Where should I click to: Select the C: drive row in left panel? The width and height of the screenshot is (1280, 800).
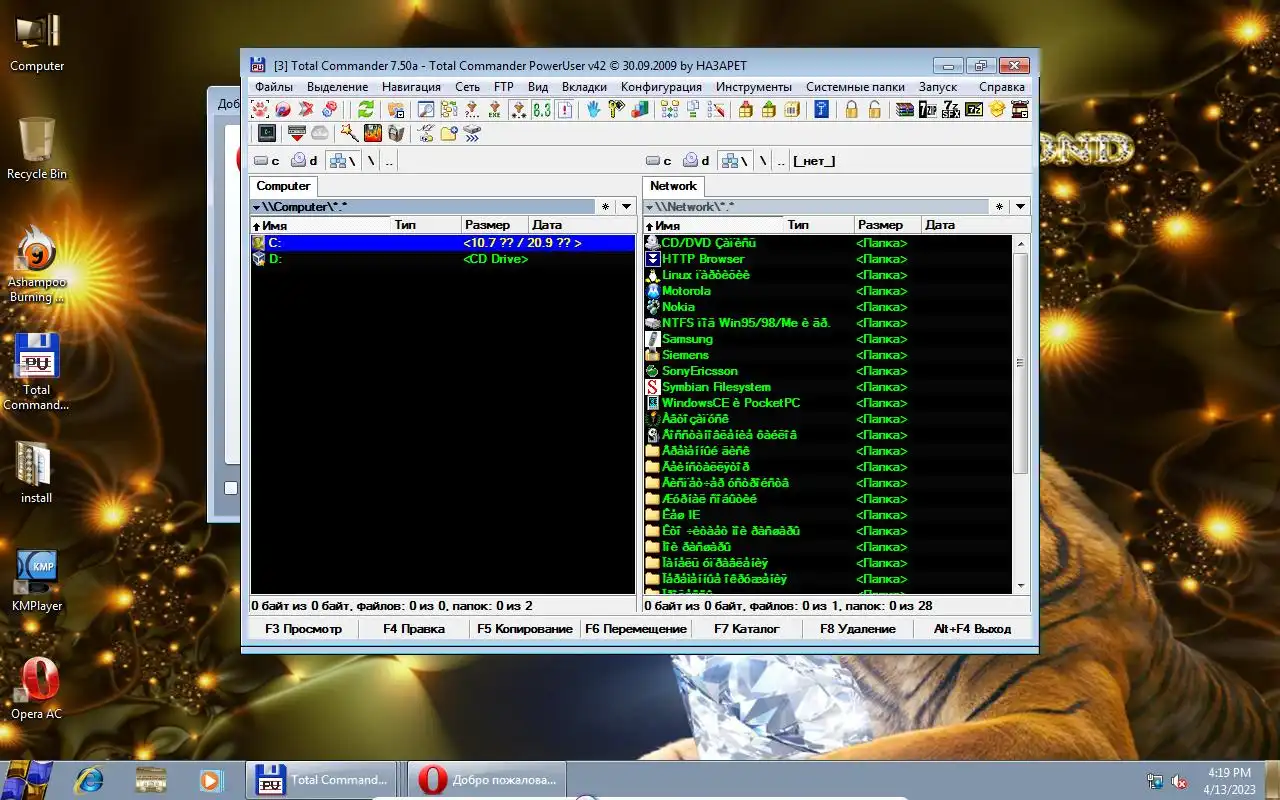(442, 243)
